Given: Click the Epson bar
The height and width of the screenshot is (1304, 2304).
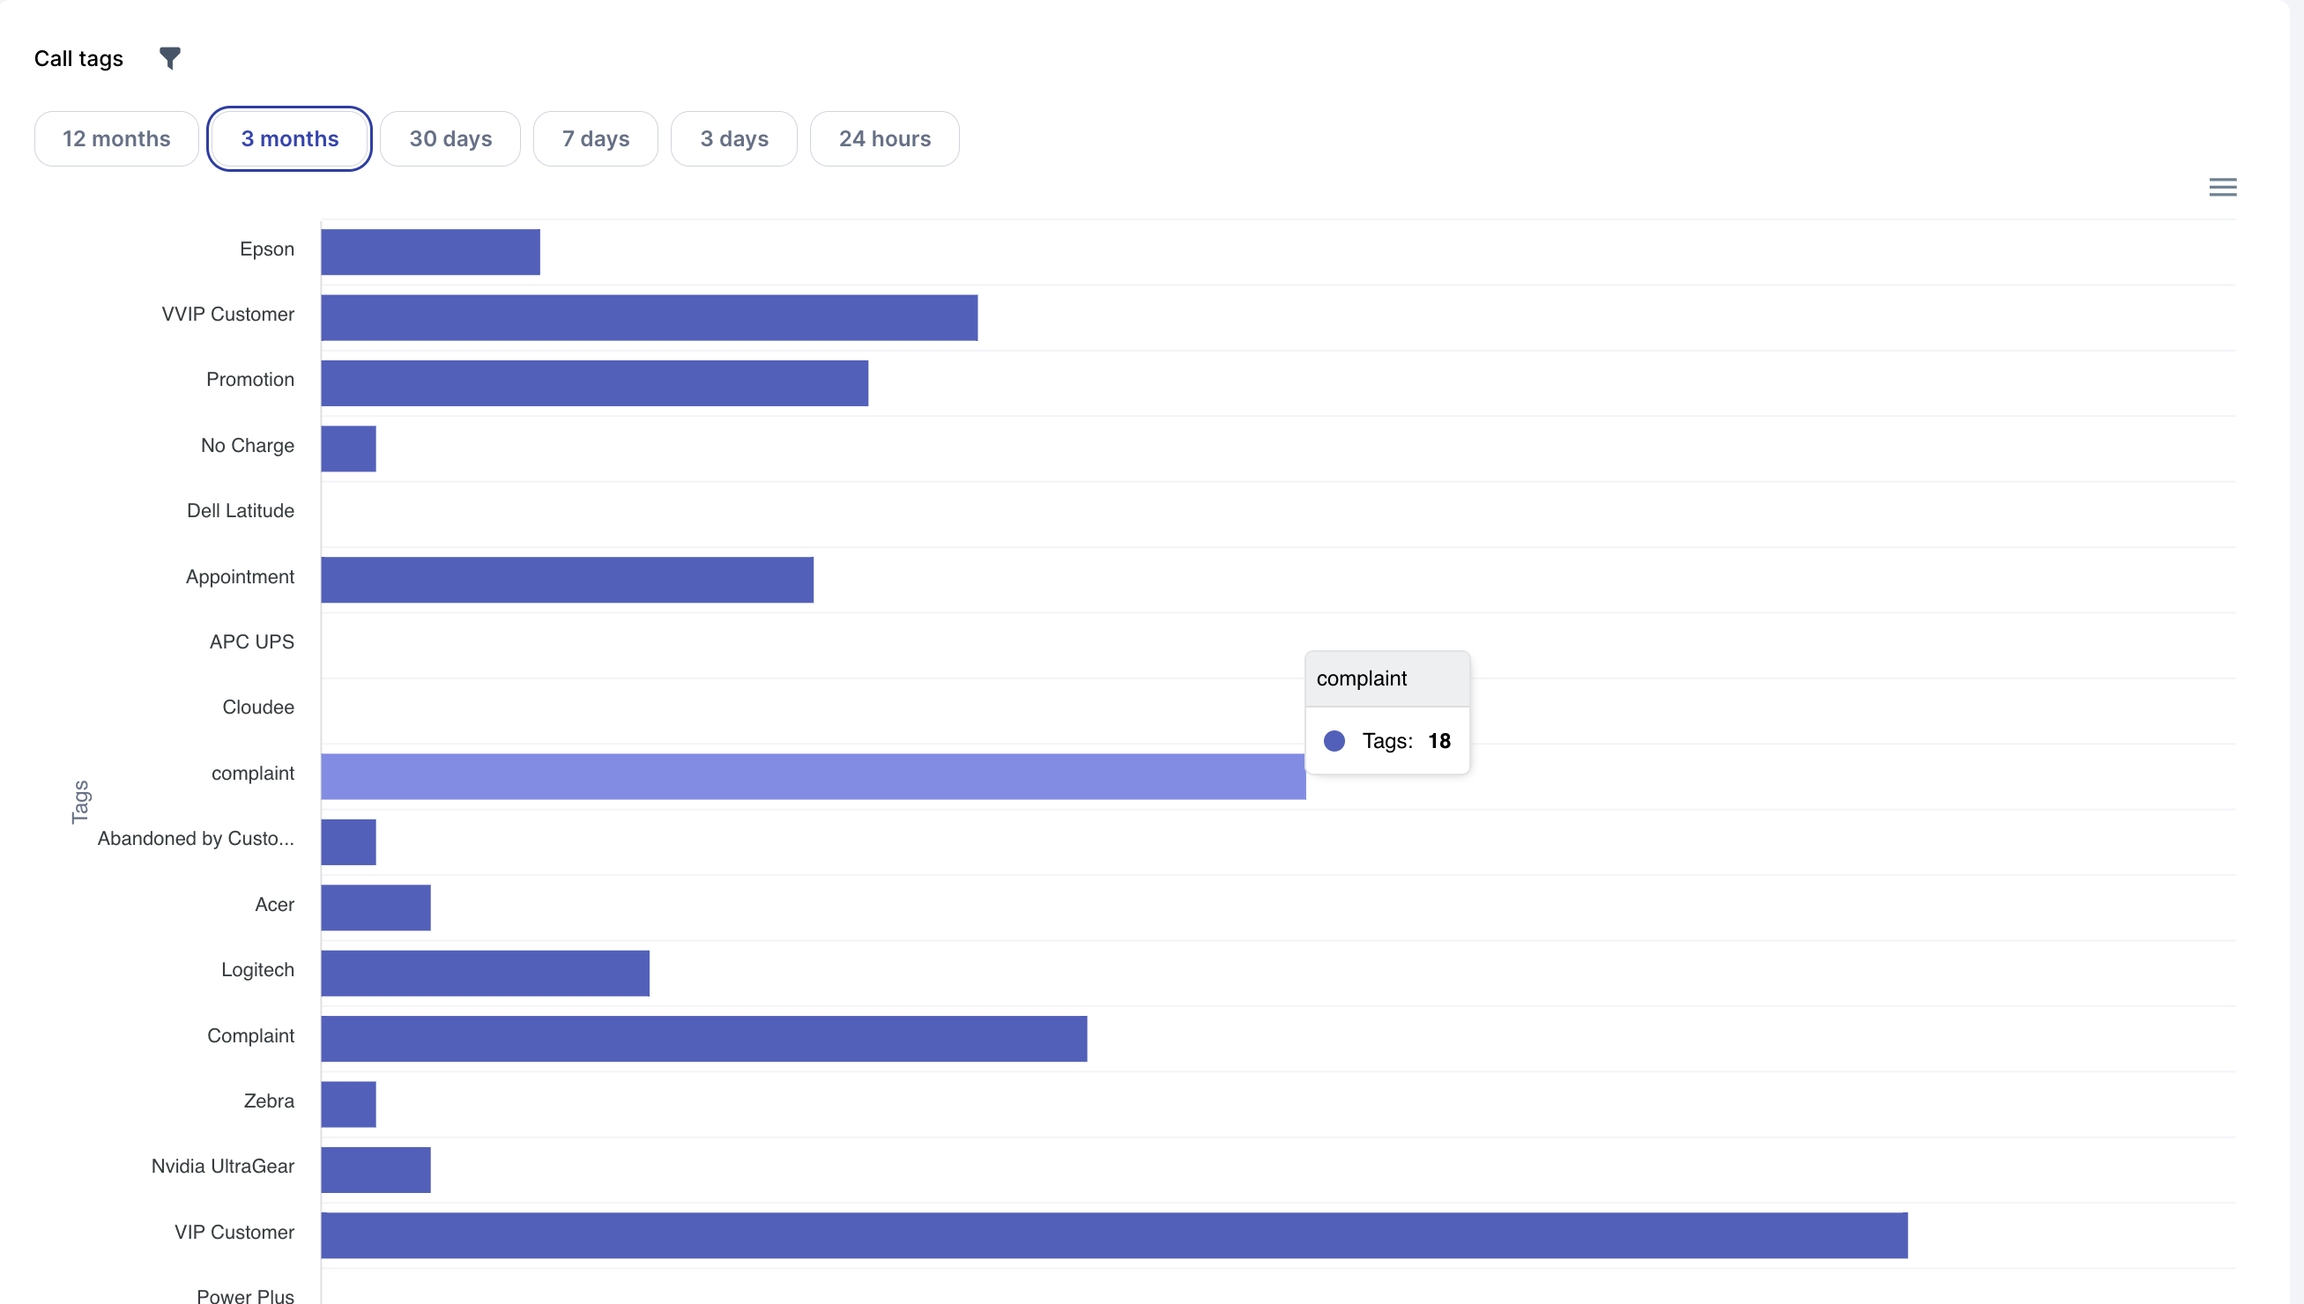Looking at the screenshot, I should 430,252.
